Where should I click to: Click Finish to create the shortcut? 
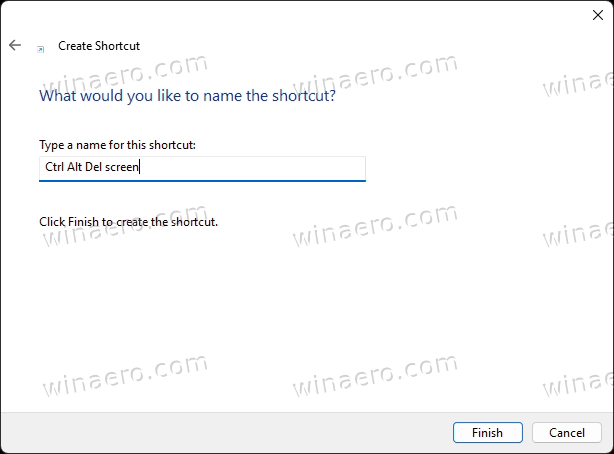click(488, 432)
